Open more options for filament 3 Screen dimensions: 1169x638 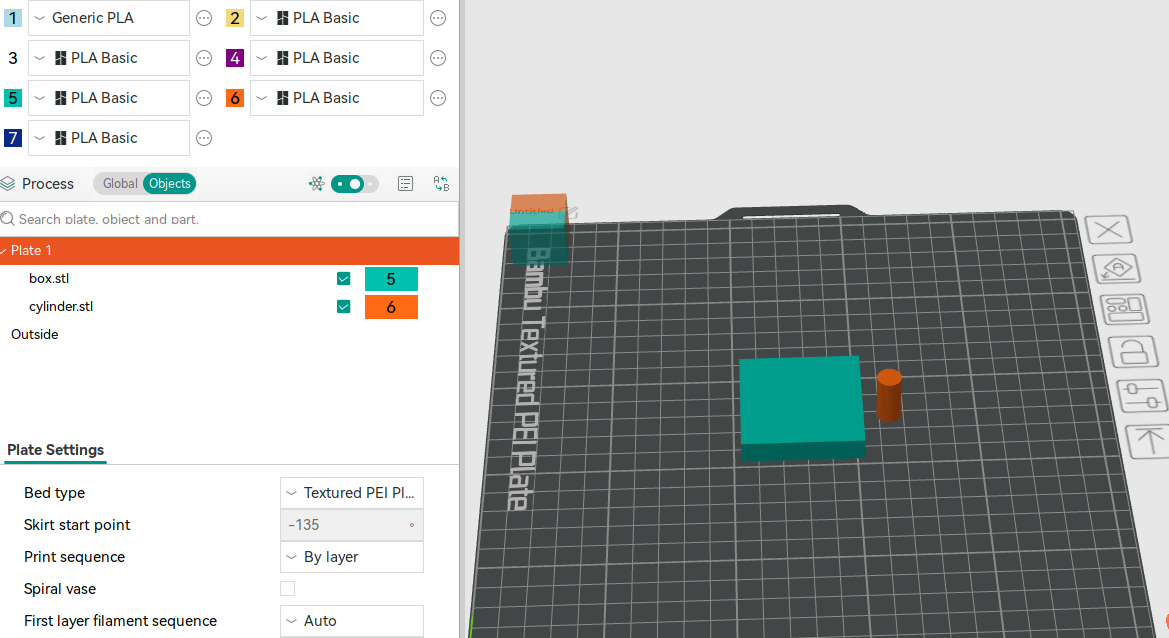point(204,58)
